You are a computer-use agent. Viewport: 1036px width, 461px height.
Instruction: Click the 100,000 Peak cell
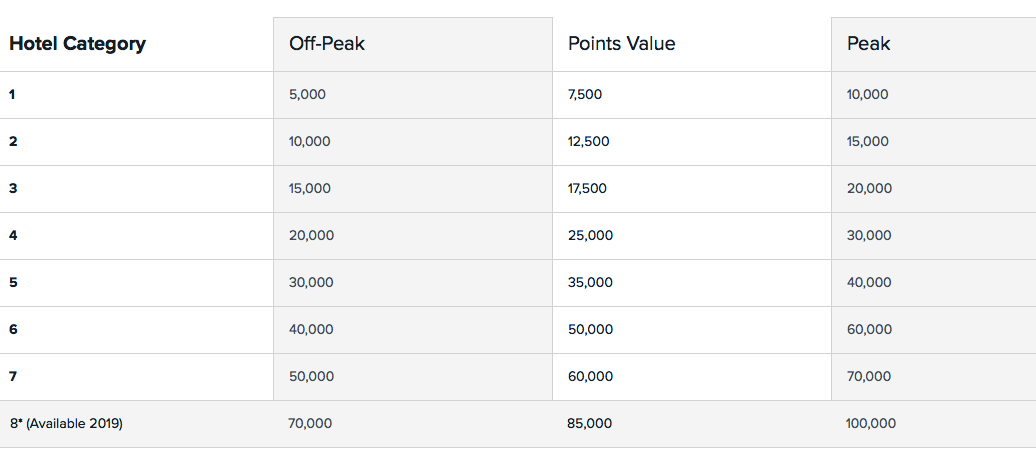click(x=871, y=424)
